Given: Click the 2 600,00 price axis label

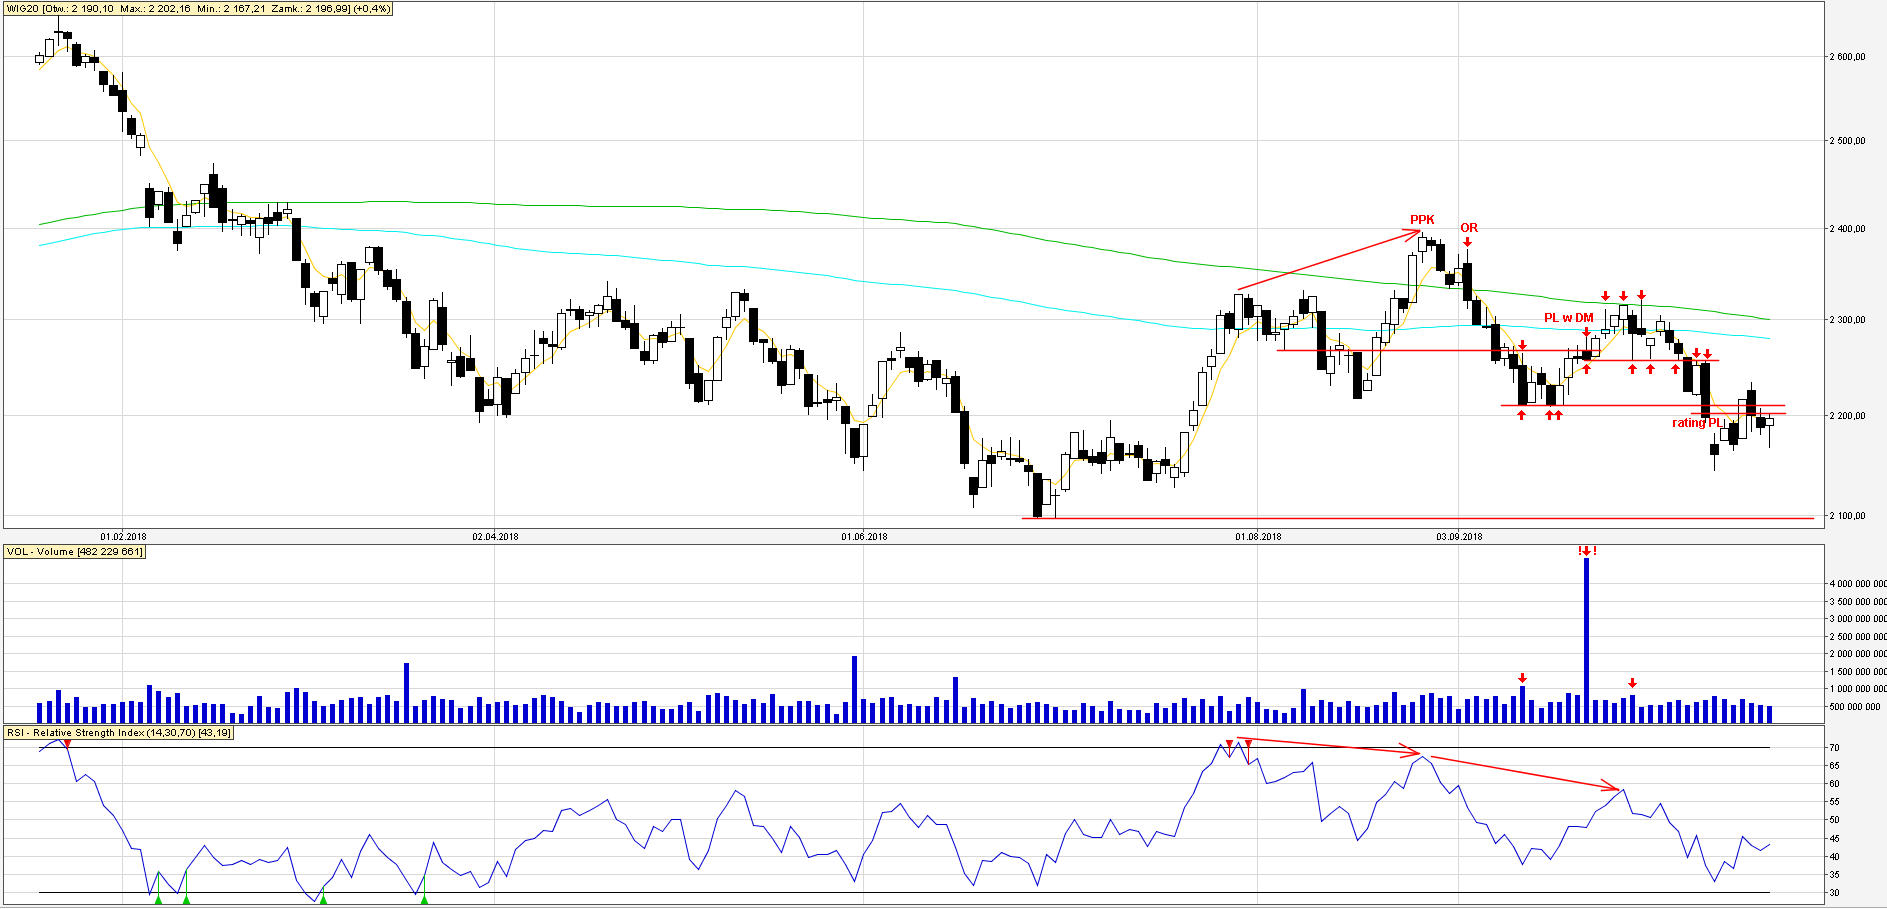Looking at the screenshot, I should [1849, 57].
